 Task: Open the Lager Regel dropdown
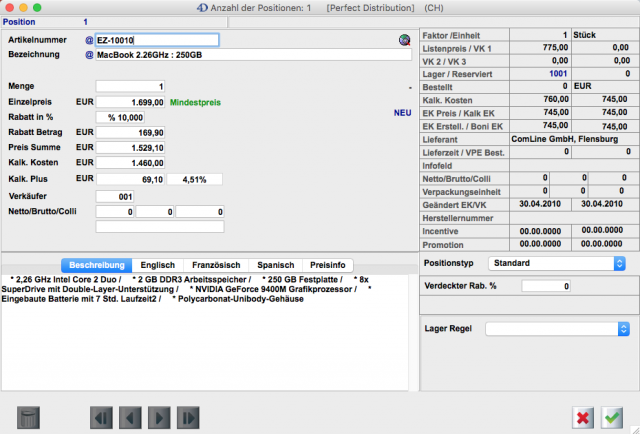coord(555,328)
